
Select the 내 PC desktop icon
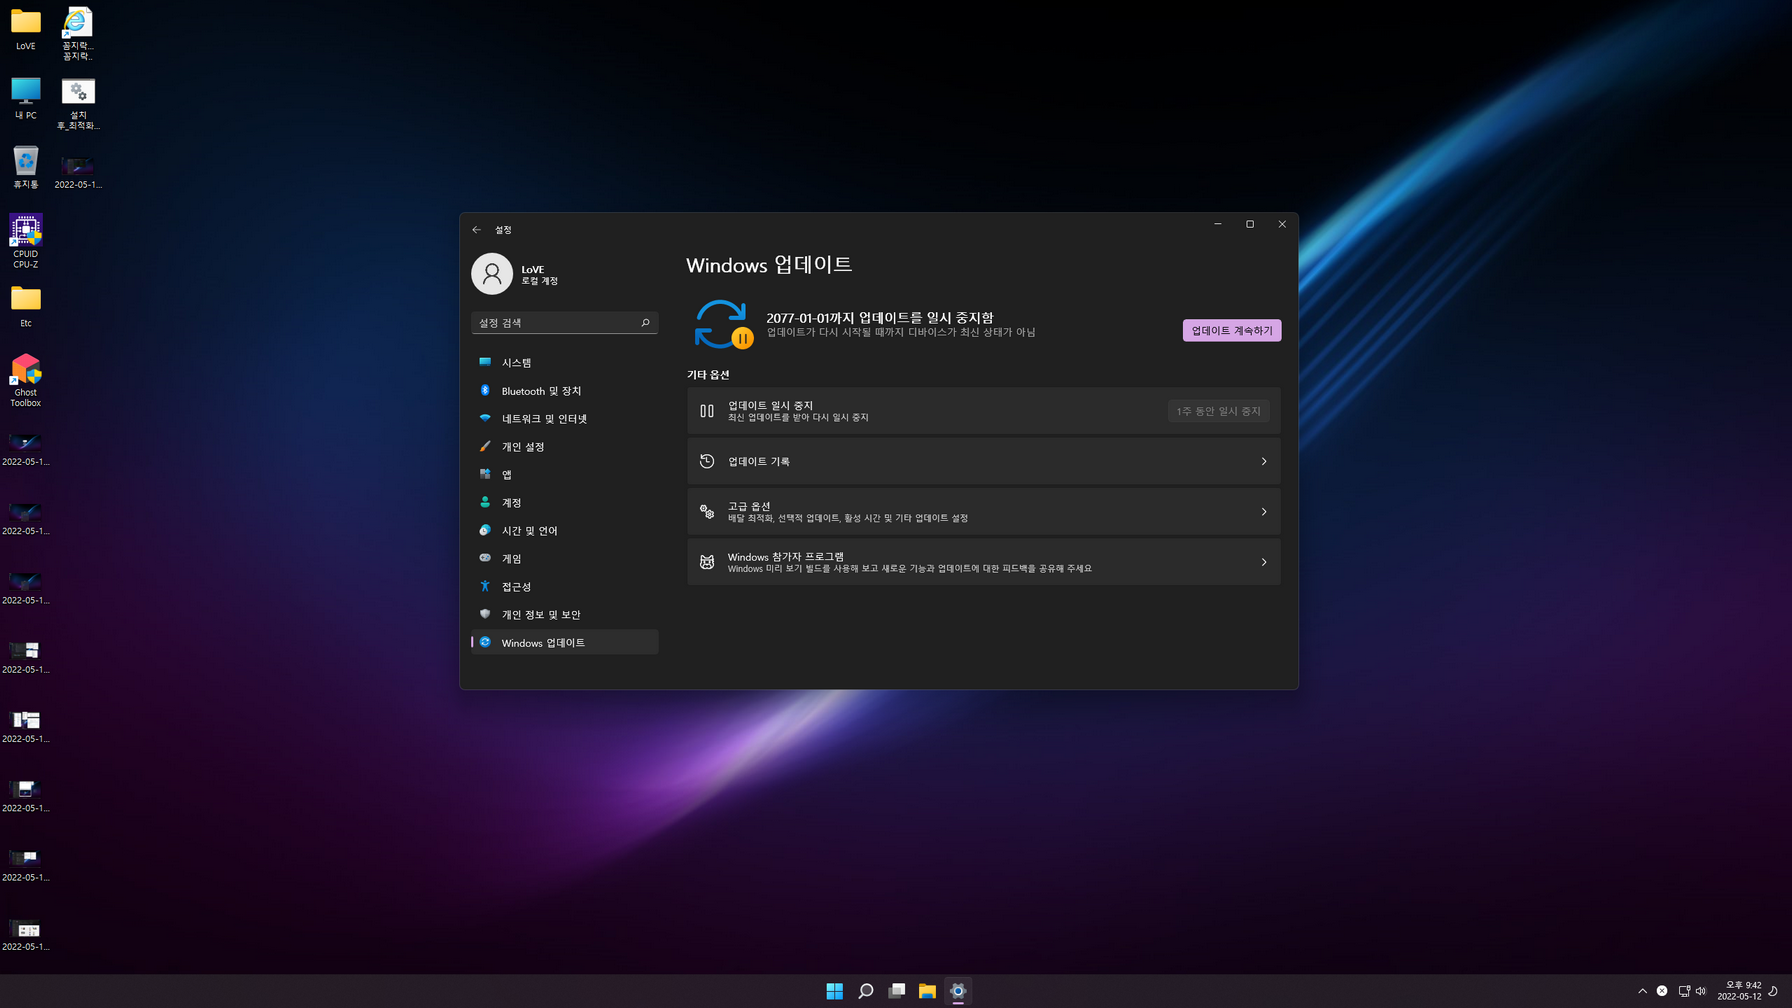click(x=26, y=99)
